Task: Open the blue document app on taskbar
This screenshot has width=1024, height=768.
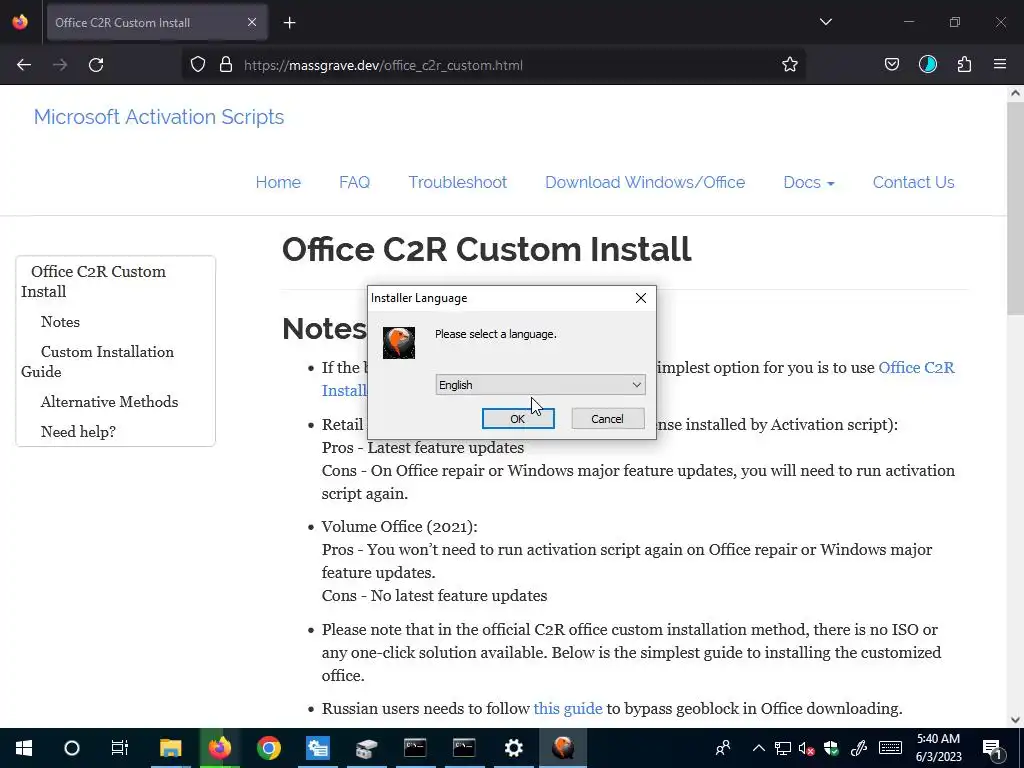Action: (317, 748)
